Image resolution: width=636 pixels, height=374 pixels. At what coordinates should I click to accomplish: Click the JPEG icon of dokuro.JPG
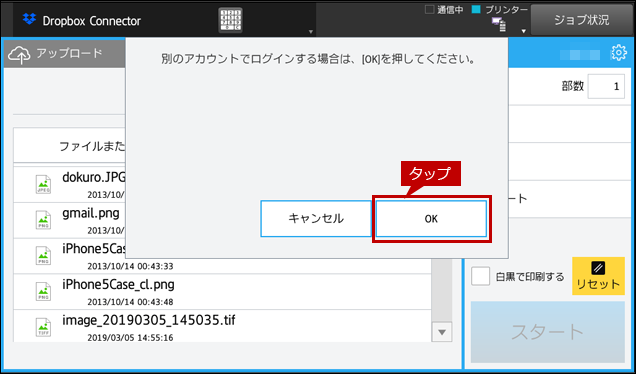click(43, 185)
